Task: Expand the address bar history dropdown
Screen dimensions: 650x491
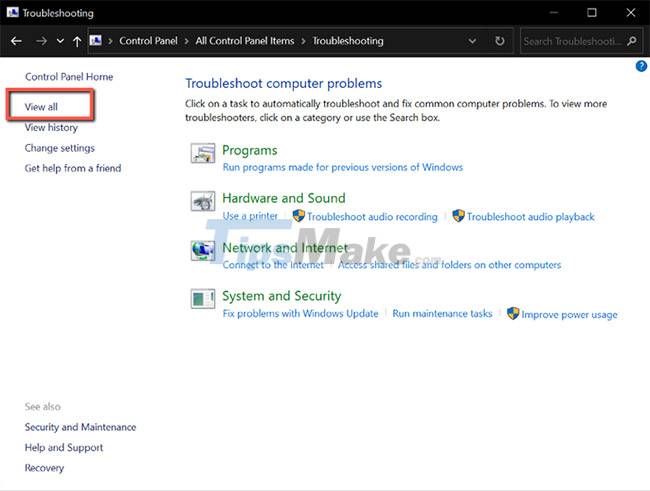Action: (472, 41)
